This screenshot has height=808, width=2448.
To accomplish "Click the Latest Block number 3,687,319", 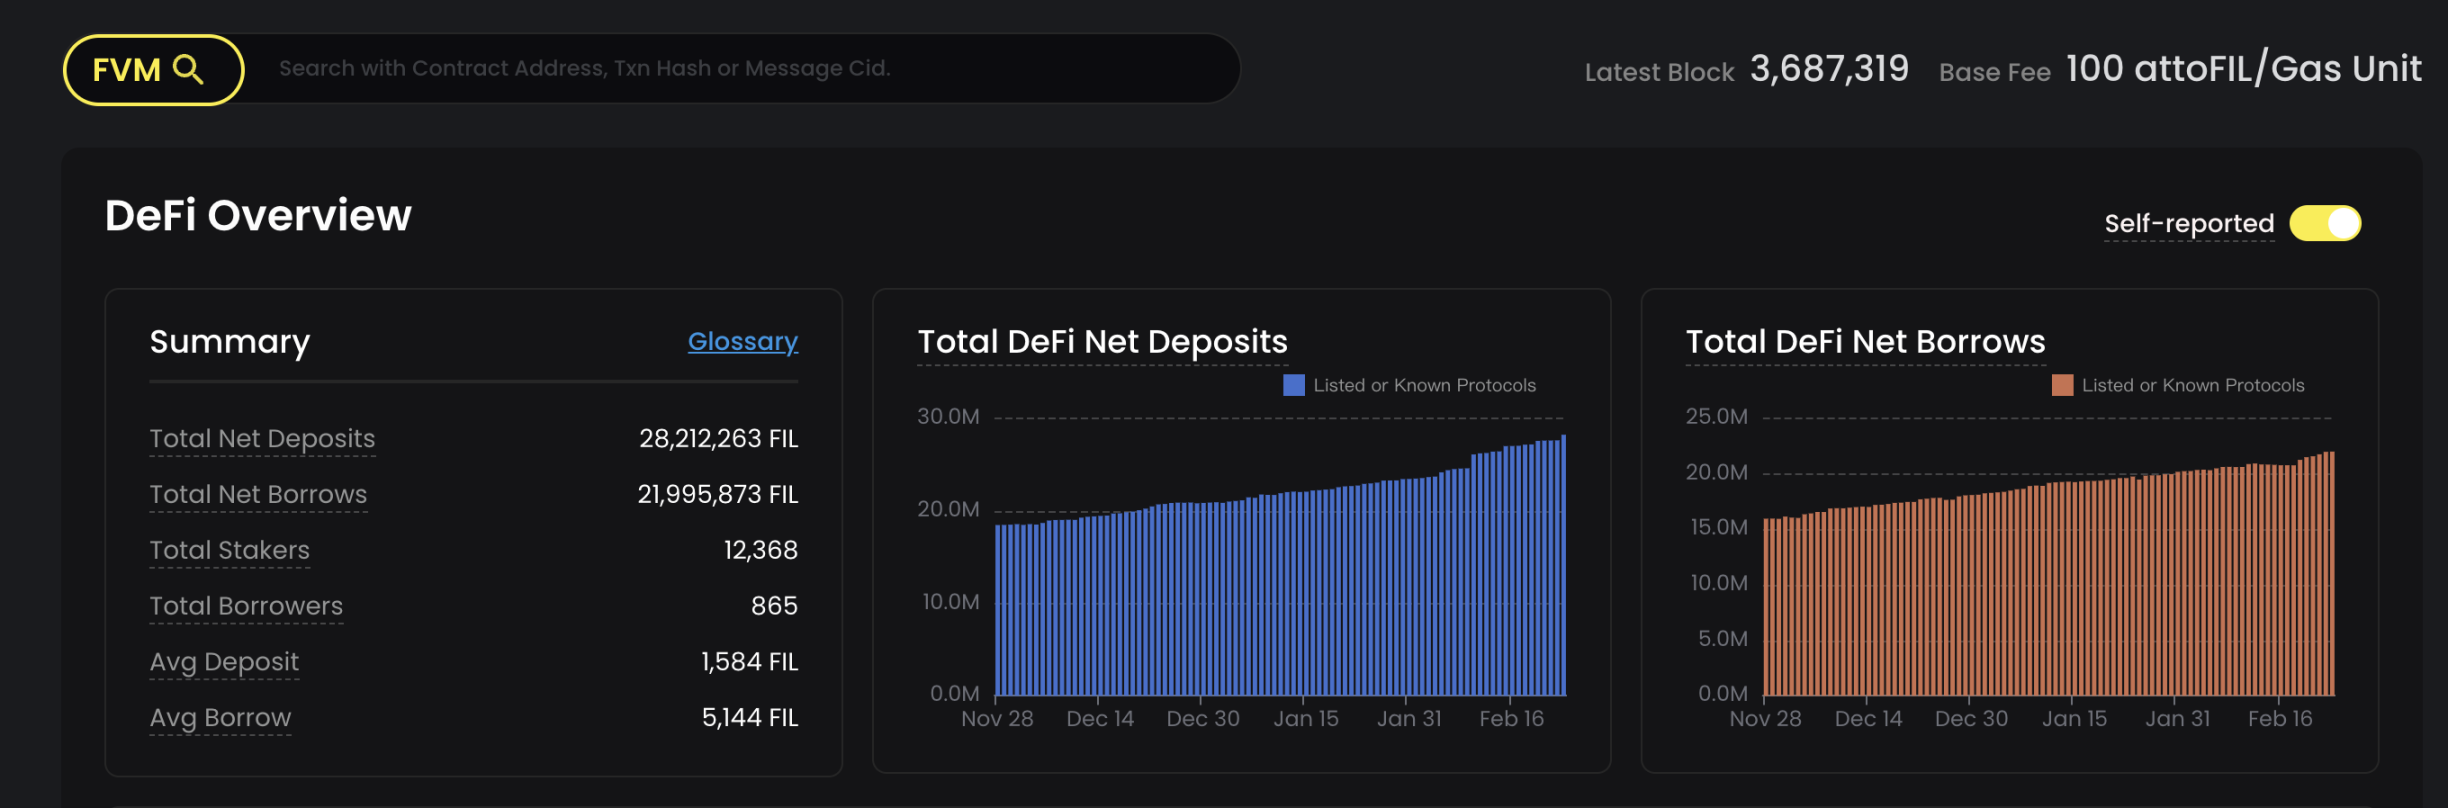I will [x=1829, y=69].
